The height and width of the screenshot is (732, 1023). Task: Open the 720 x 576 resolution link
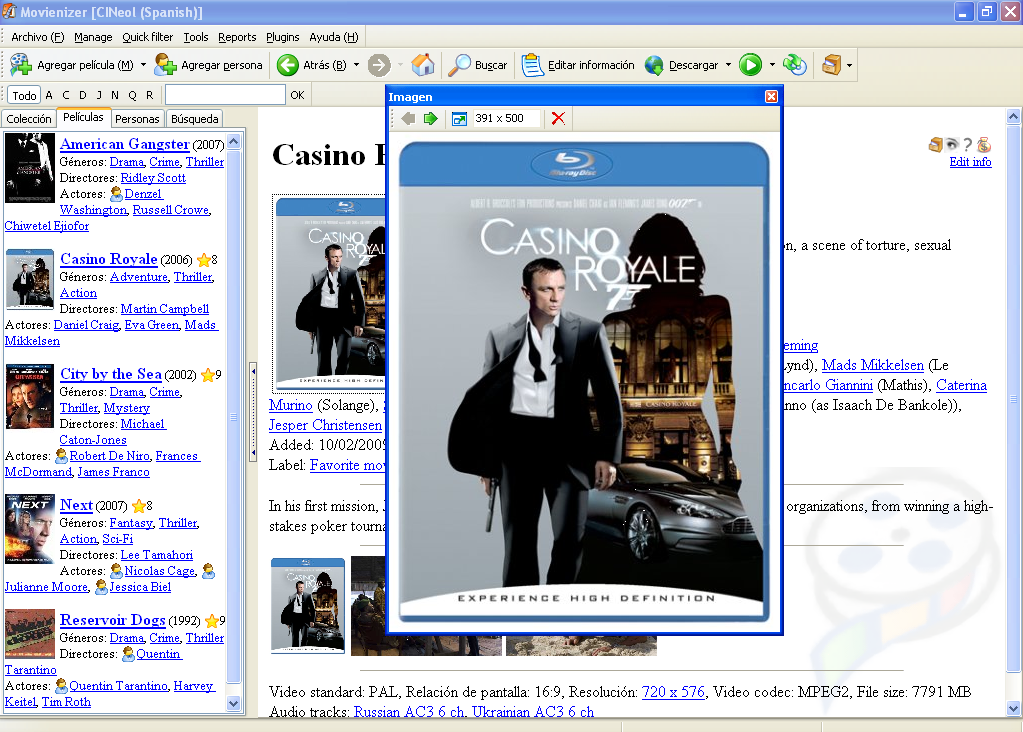(x=673, y=692)
